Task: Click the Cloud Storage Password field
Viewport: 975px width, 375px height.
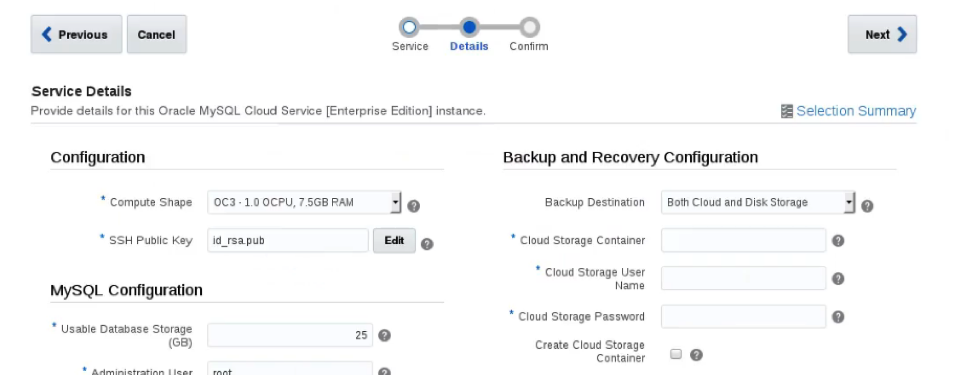Action: point(744,317)
